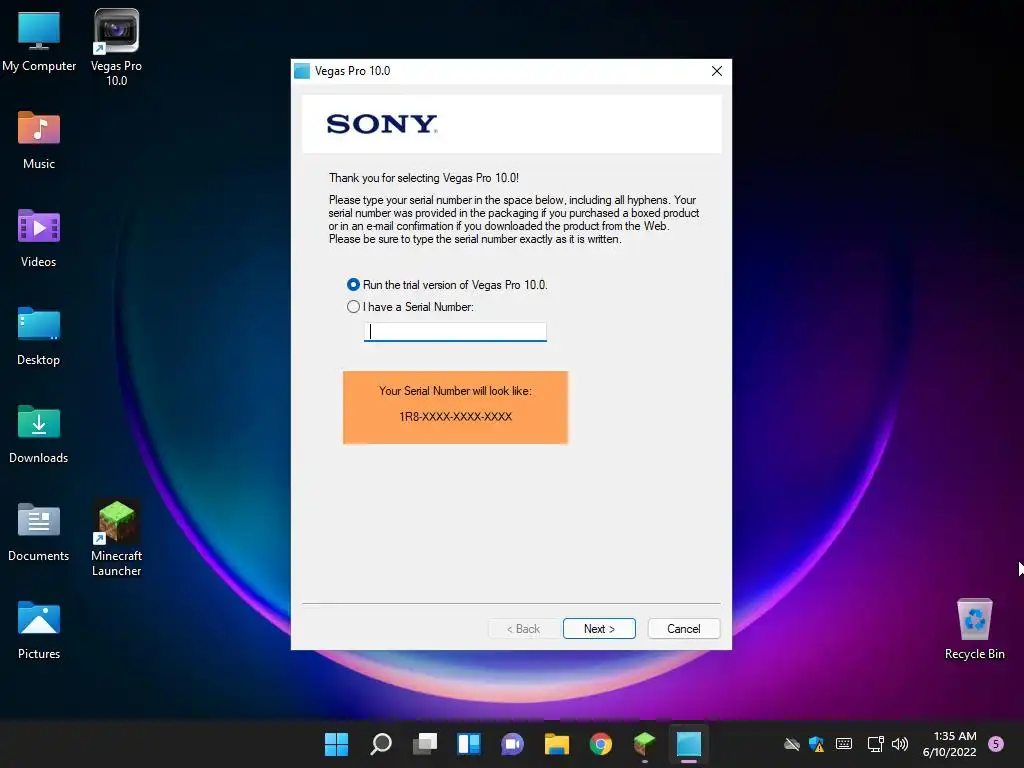Select the Pictures folder icon

coord(39,630)
